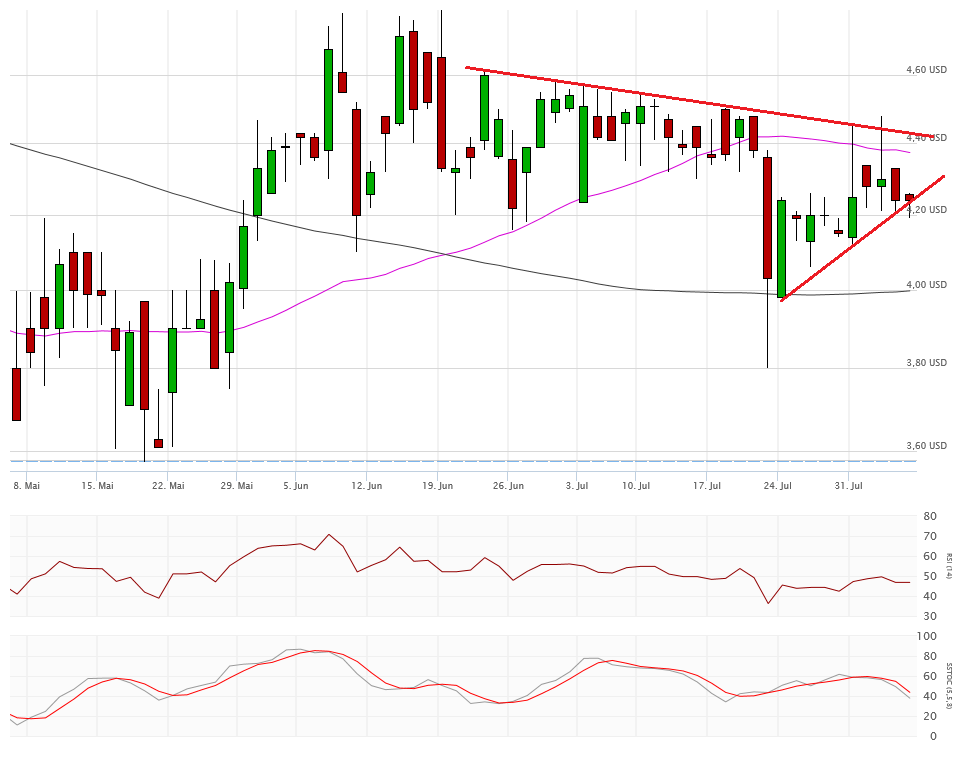Select the 24. Jul date label
The height and width of the screenshot is (765, 968).
coord(778,486)
